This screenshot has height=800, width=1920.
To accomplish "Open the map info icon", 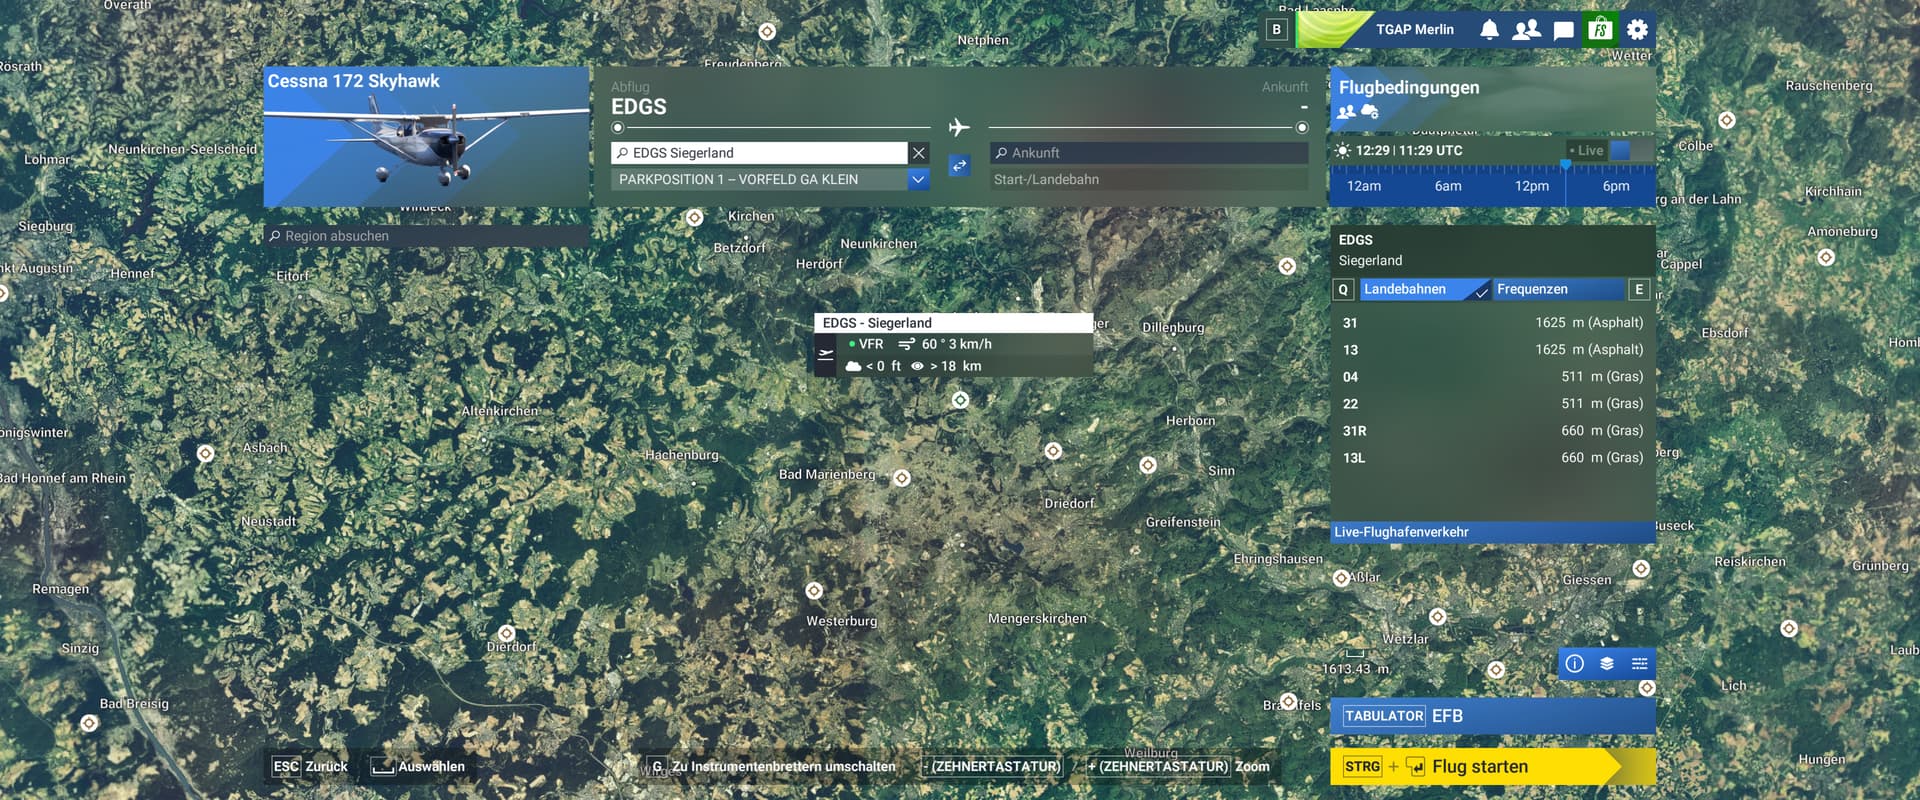I will pyautogui.click(x=1574, y=663).
